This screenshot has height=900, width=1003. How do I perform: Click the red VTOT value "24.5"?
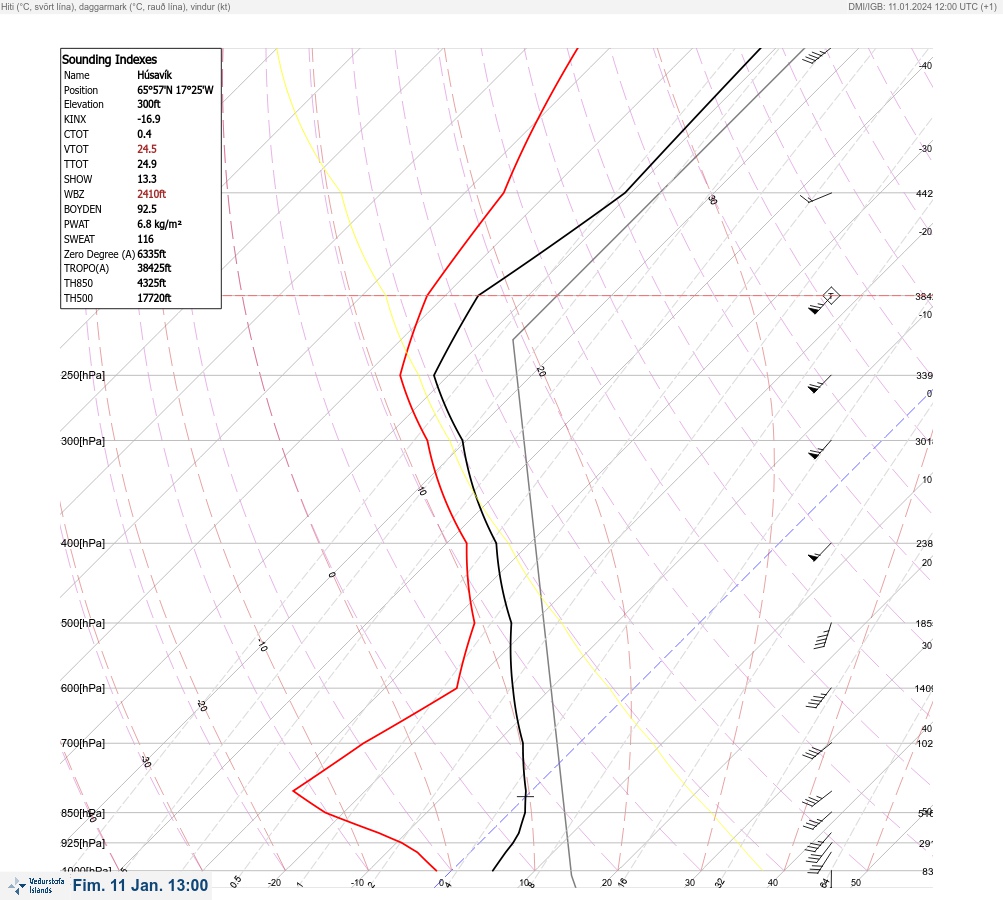[x=146, y=149]
